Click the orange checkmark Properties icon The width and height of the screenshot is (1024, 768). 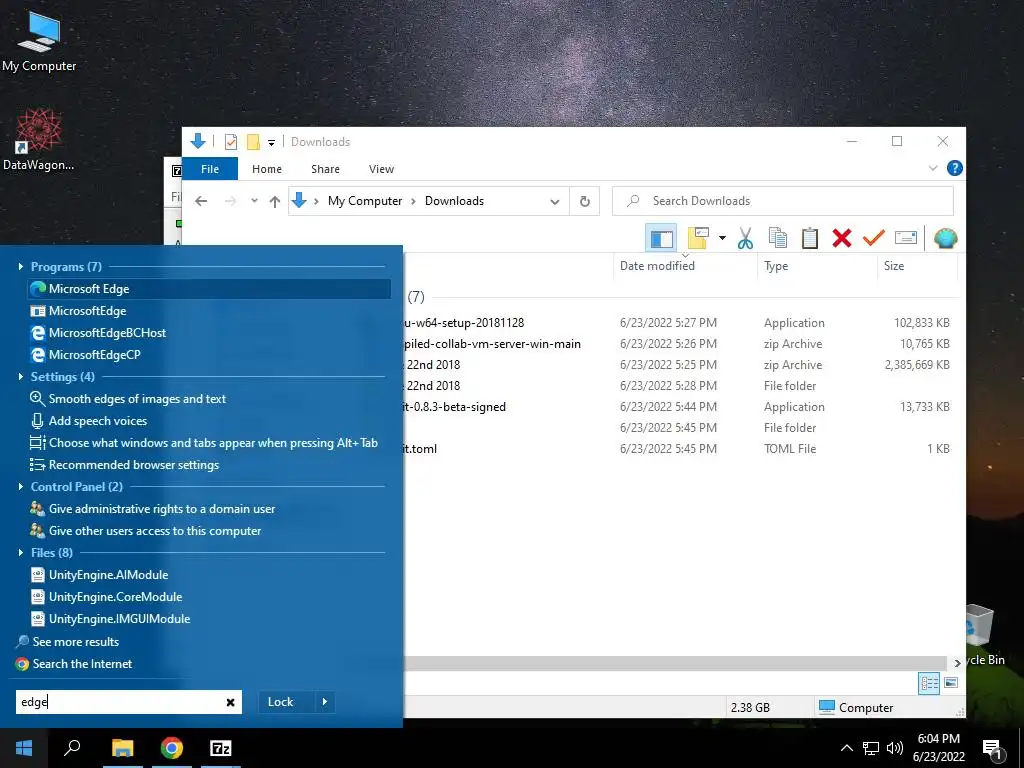[x=874, y=238]
